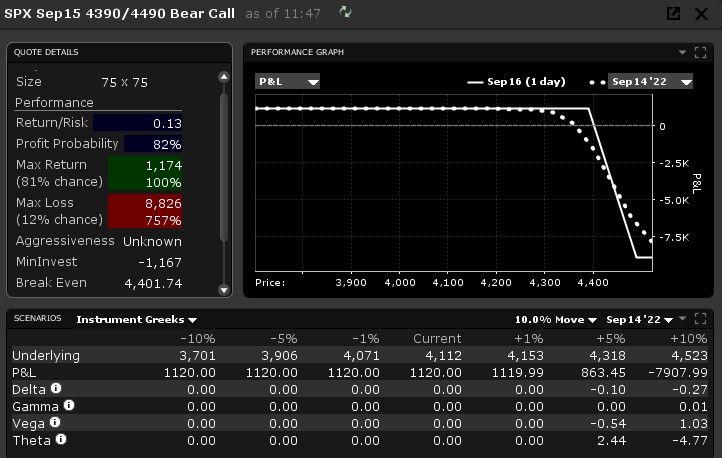Click the green refresh icon next to the time

pyautogui.click(x=346, y=12)
